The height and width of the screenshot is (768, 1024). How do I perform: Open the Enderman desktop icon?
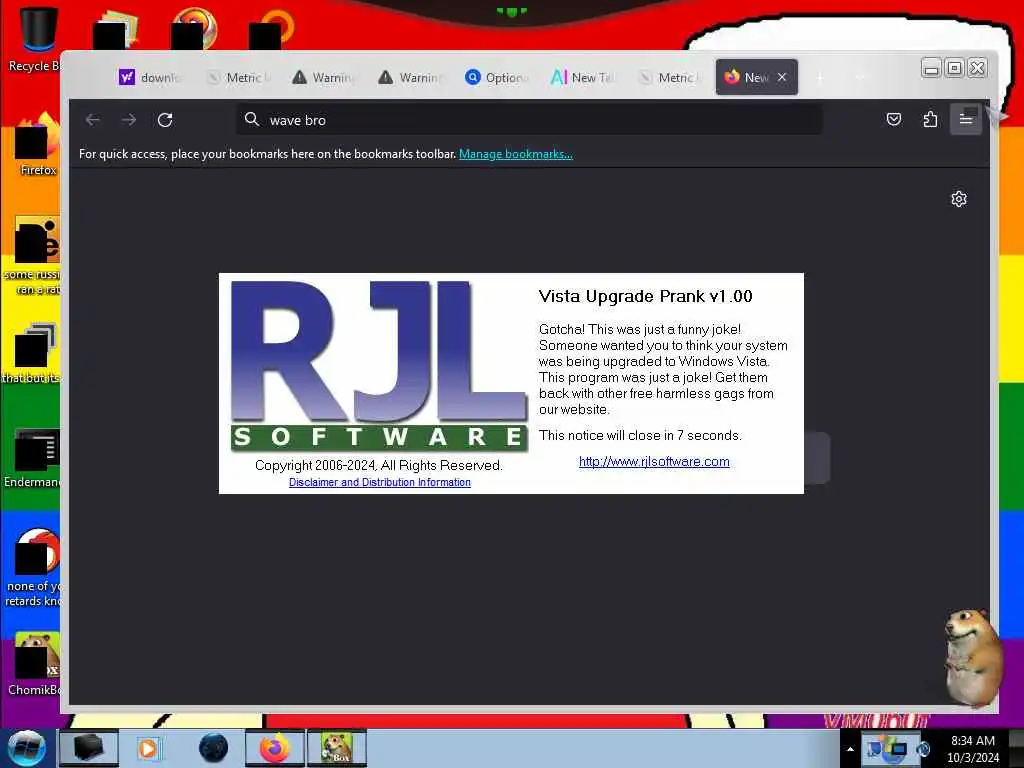coord(33,457)
